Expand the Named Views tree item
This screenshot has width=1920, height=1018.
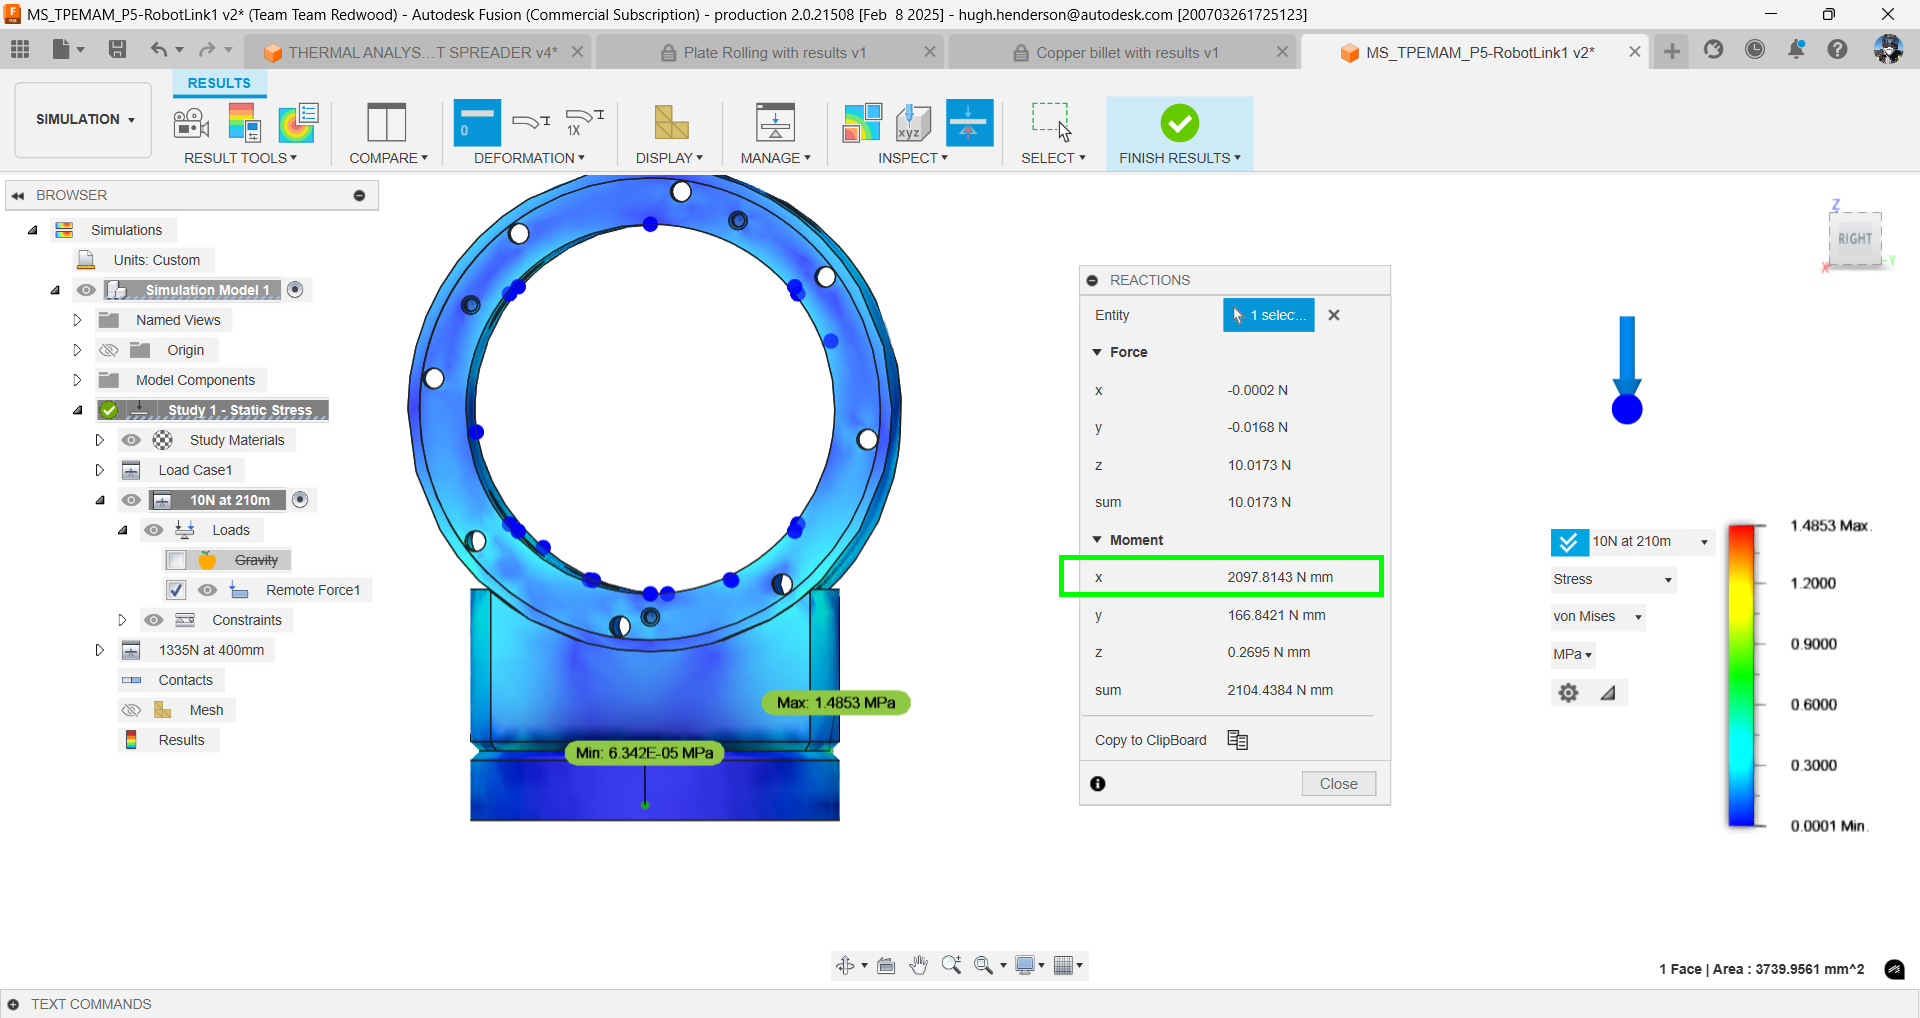click(x=77, y=319)
